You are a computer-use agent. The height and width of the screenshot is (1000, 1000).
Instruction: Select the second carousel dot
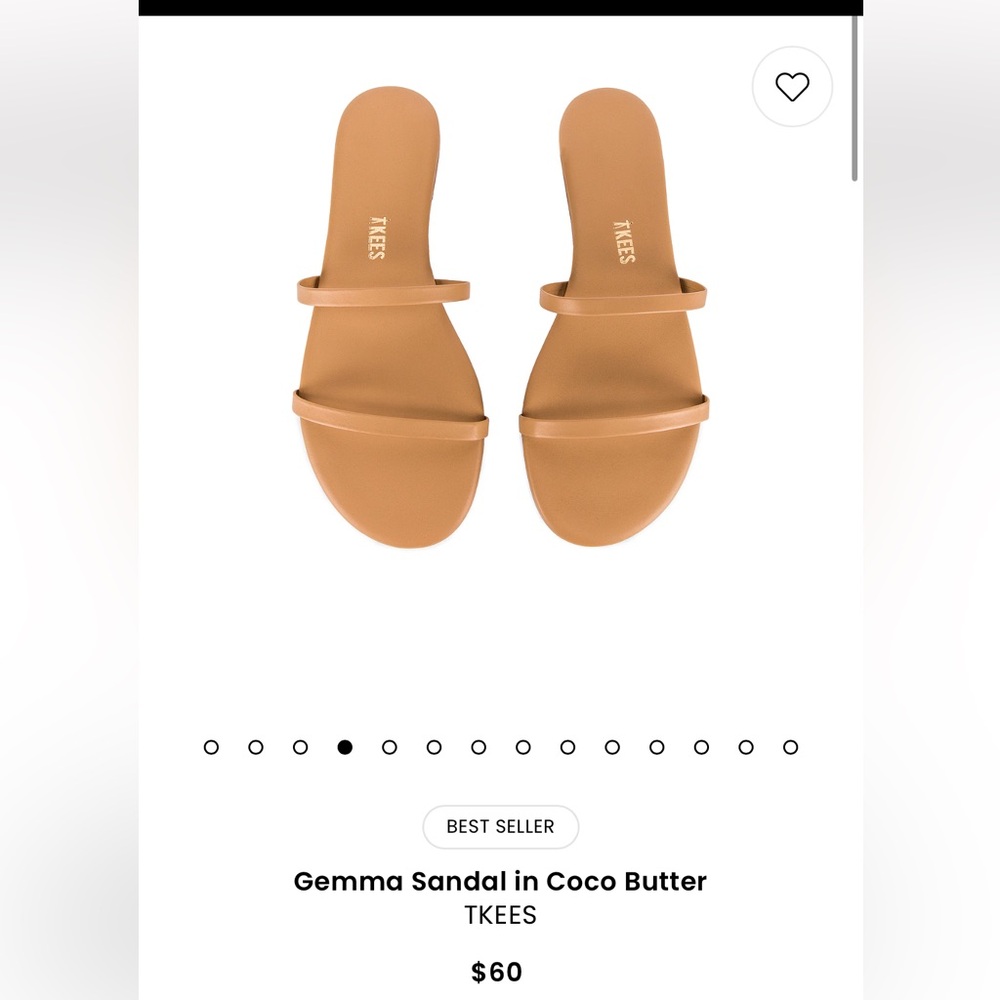click(x=255, y=747)
